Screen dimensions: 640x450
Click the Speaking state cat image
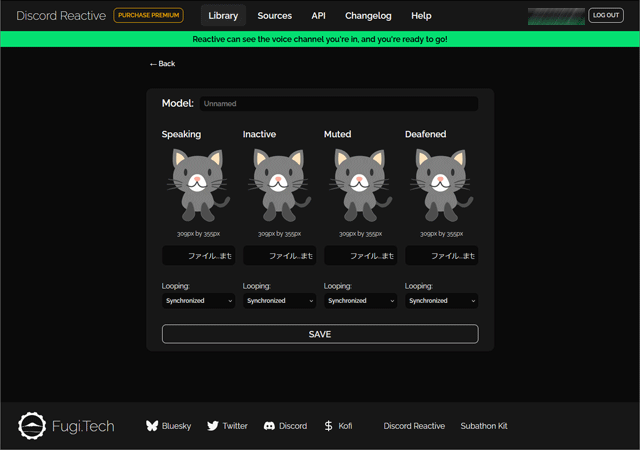198,185
